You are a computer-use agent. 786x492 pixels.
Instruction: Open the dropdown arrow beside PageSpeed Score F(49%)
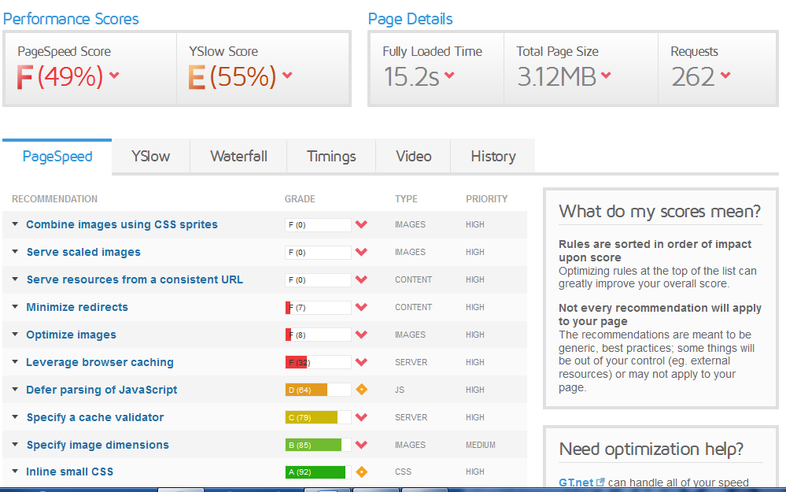(x=114, y=75)
